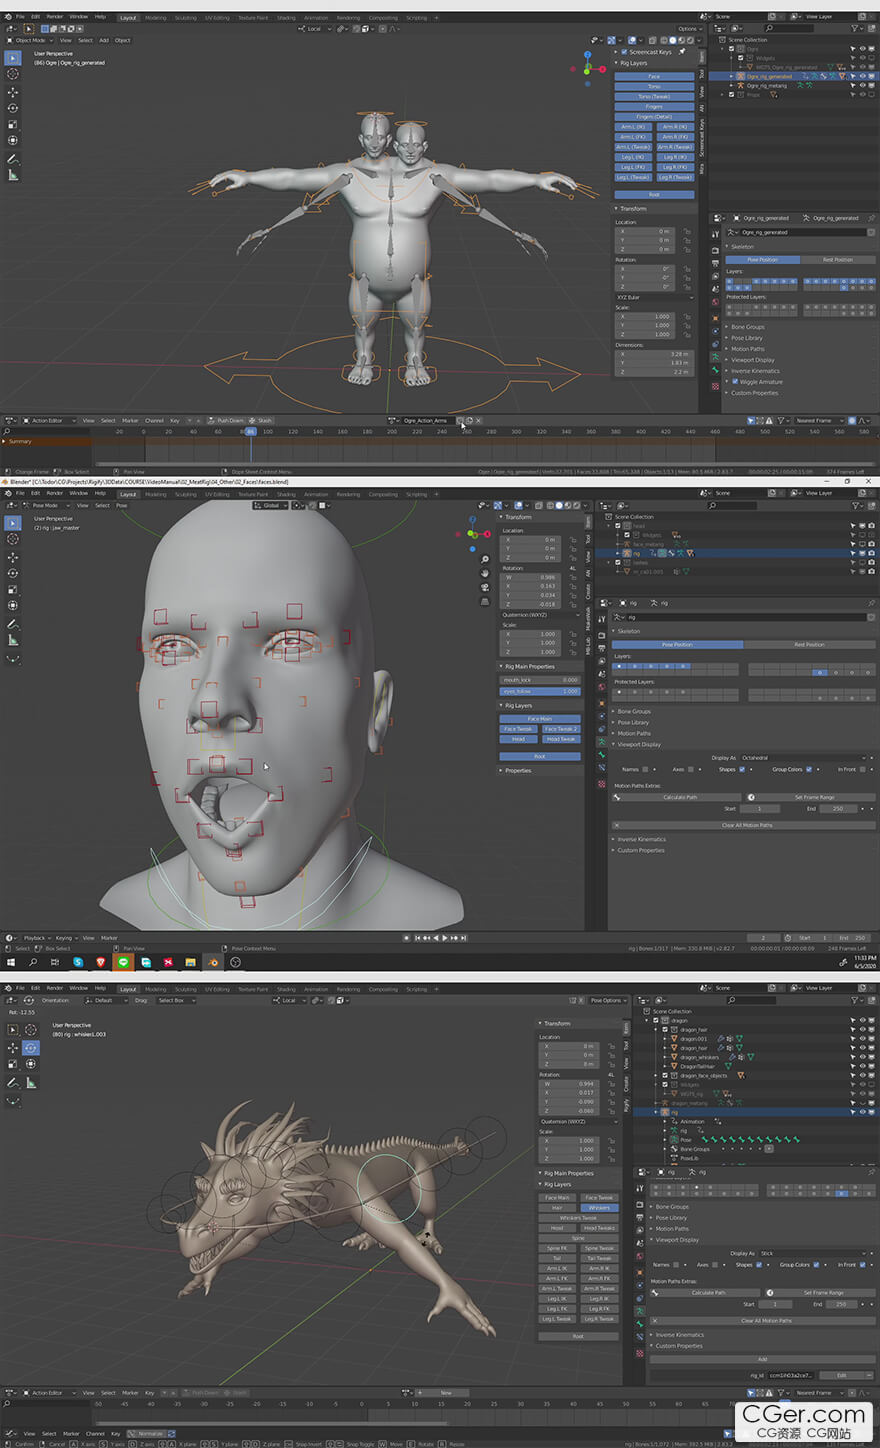Toggle Screencast Keys checkbox in top window
Screen dimensions: 880x1448
624,52
